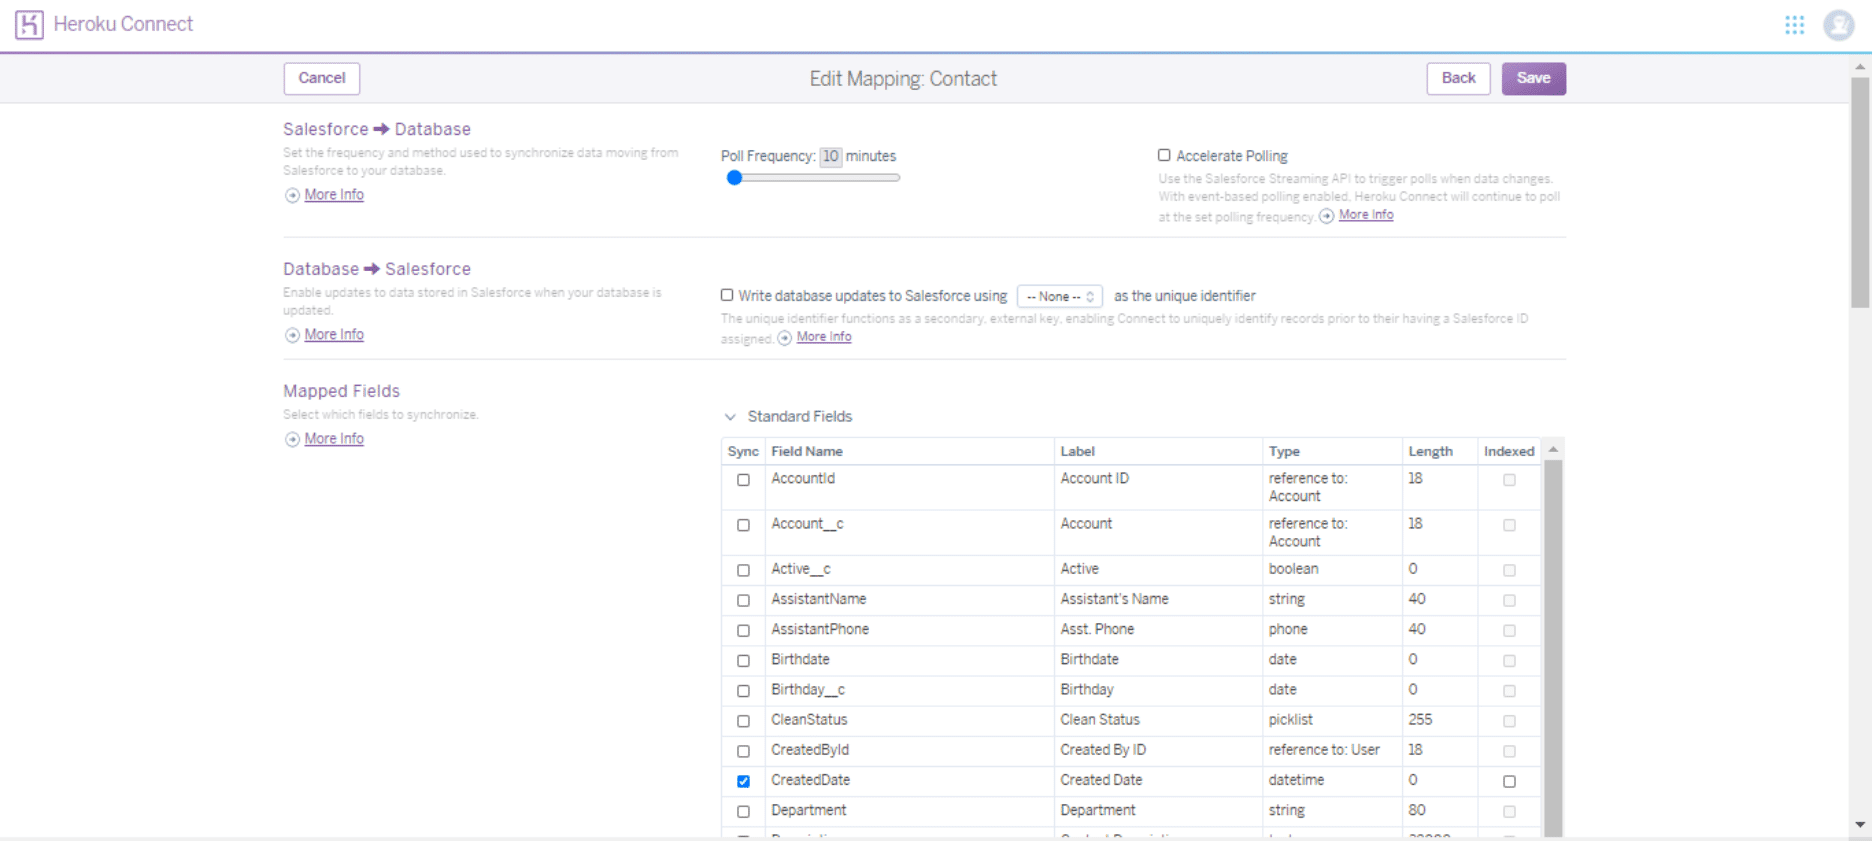The height and width of the screenshot is (844, 1874).
Task: Click the info icon next to unique identifier More Info
Action: [785, 339]
